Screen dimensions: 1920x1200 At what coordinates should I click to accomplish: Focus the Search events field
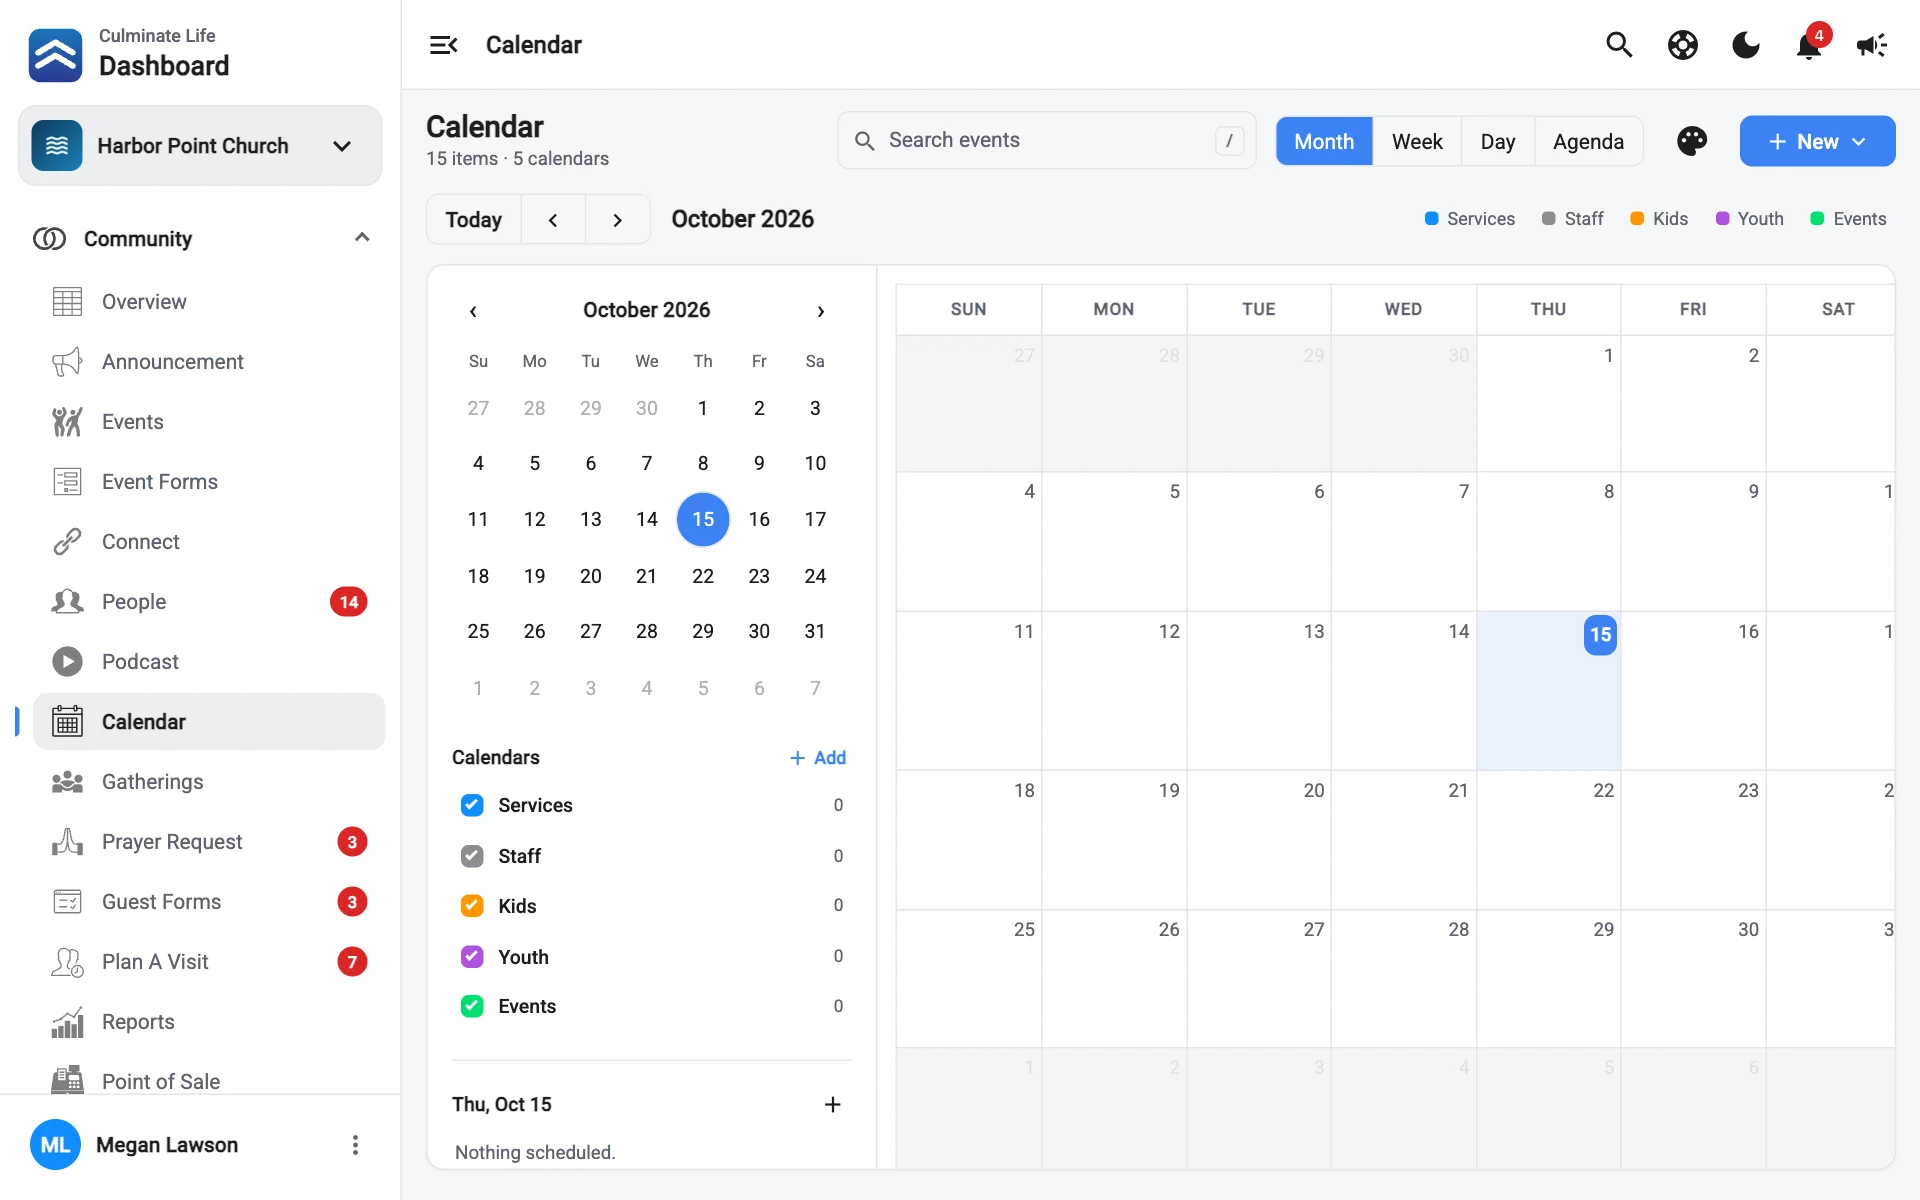click(1046, 141)
